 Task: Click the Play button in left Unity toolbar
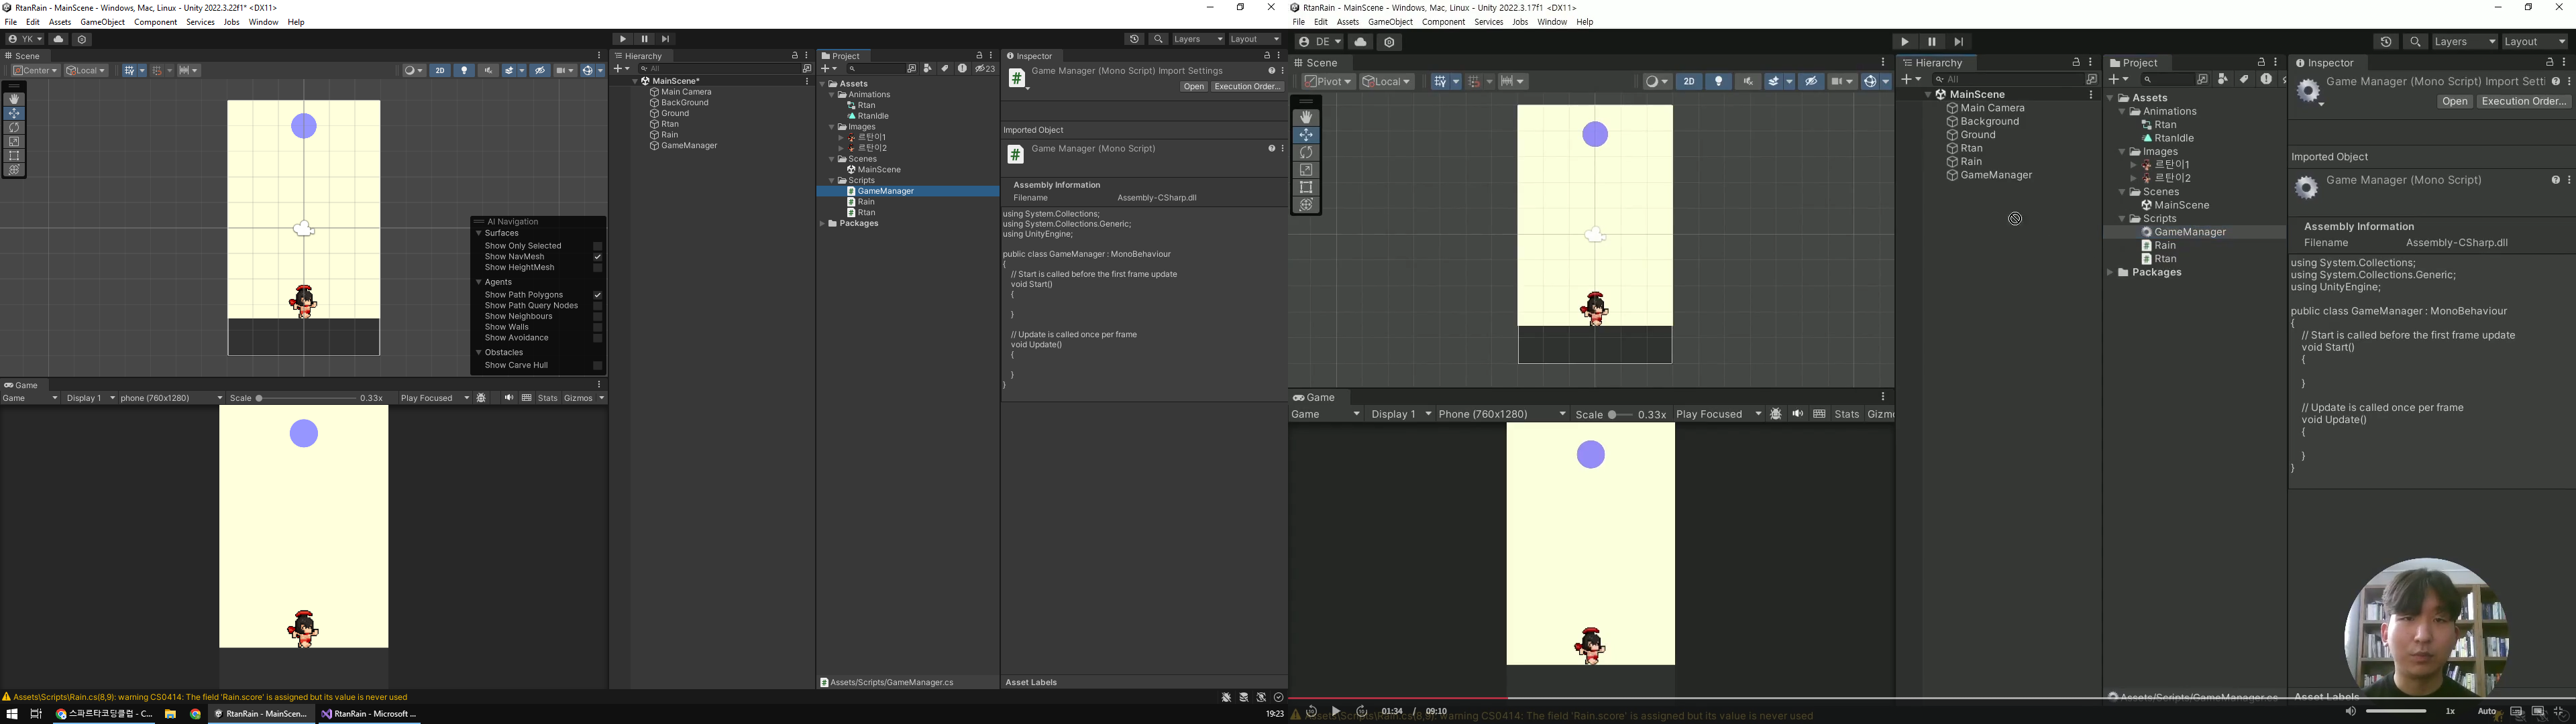point(623,39)
